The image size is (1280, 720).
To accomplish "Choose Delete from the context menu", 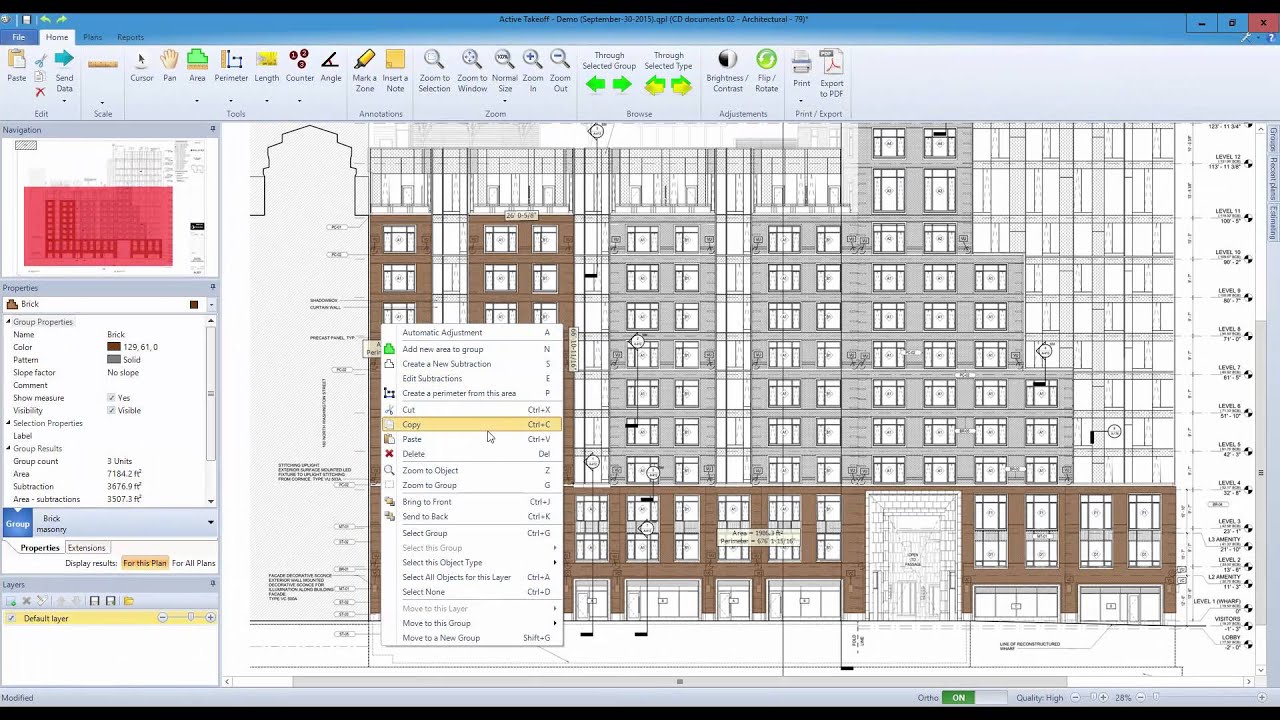I will (472, 454).
